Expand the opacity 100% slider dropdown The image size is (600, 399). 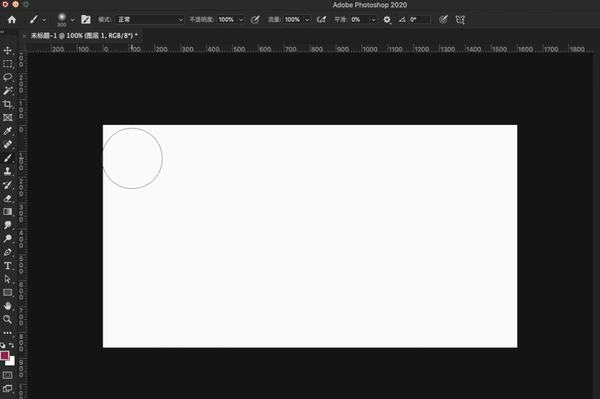[241, 20]
